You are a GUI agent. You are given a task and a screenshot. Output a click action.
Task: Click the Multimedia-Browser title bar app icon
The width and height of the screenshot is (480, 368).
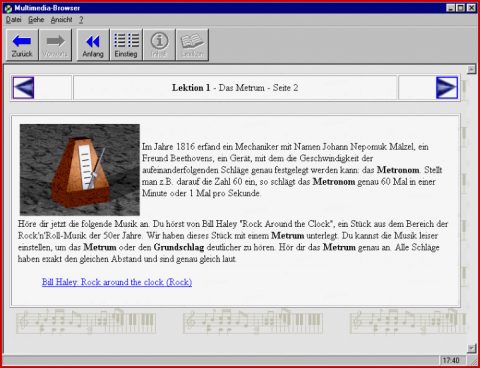(8, 8)
